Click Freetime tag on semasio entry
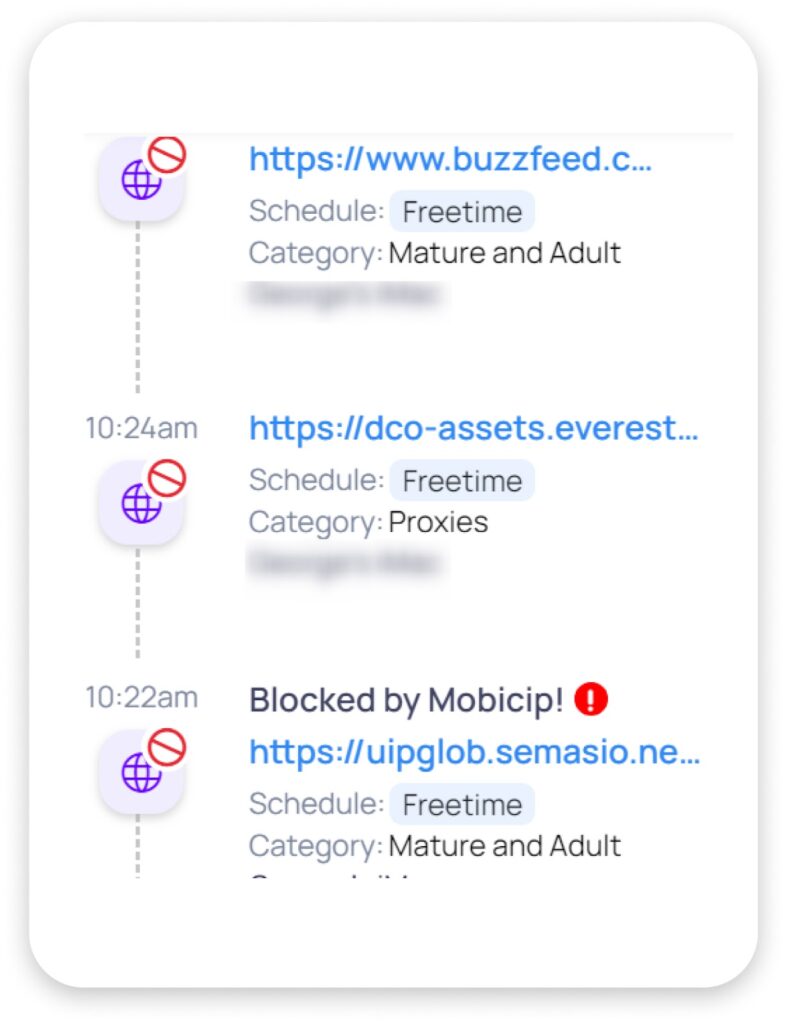Viewport: 787px width, 1024px height. point(462,805)
